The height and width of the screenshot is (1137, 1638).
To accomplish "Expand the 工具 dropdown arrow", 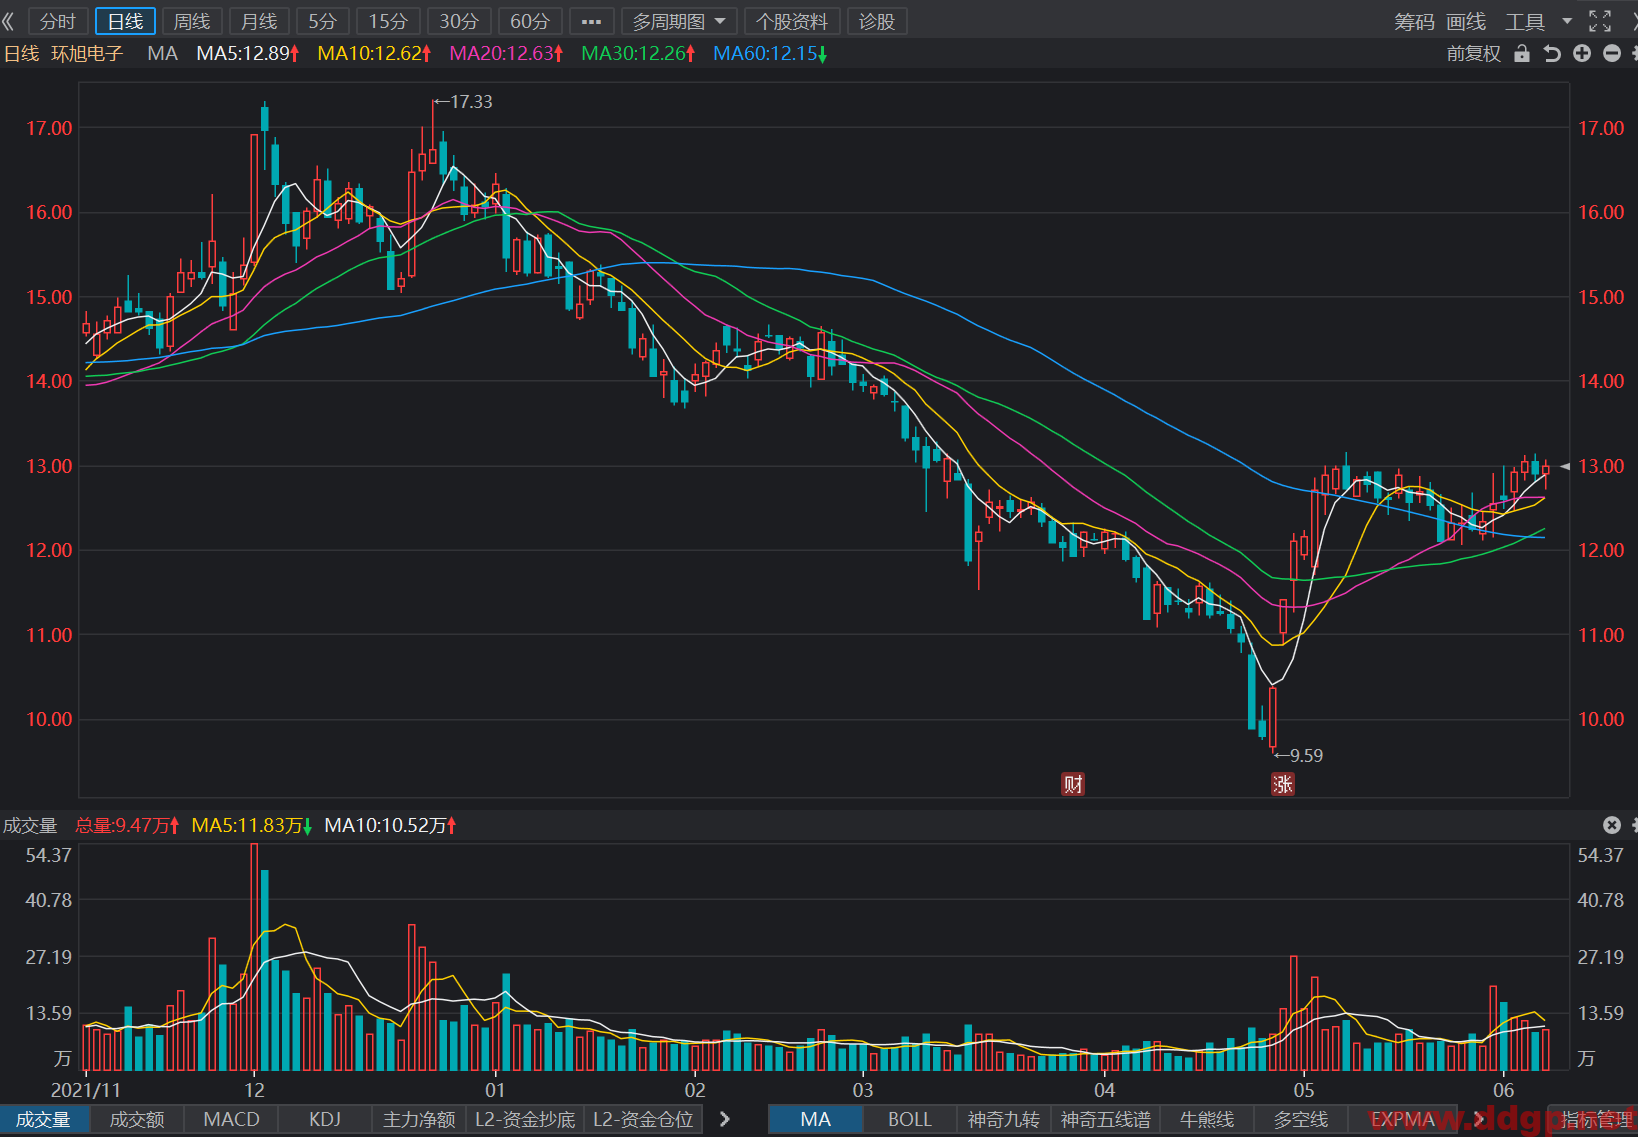I will (1567, 21).
